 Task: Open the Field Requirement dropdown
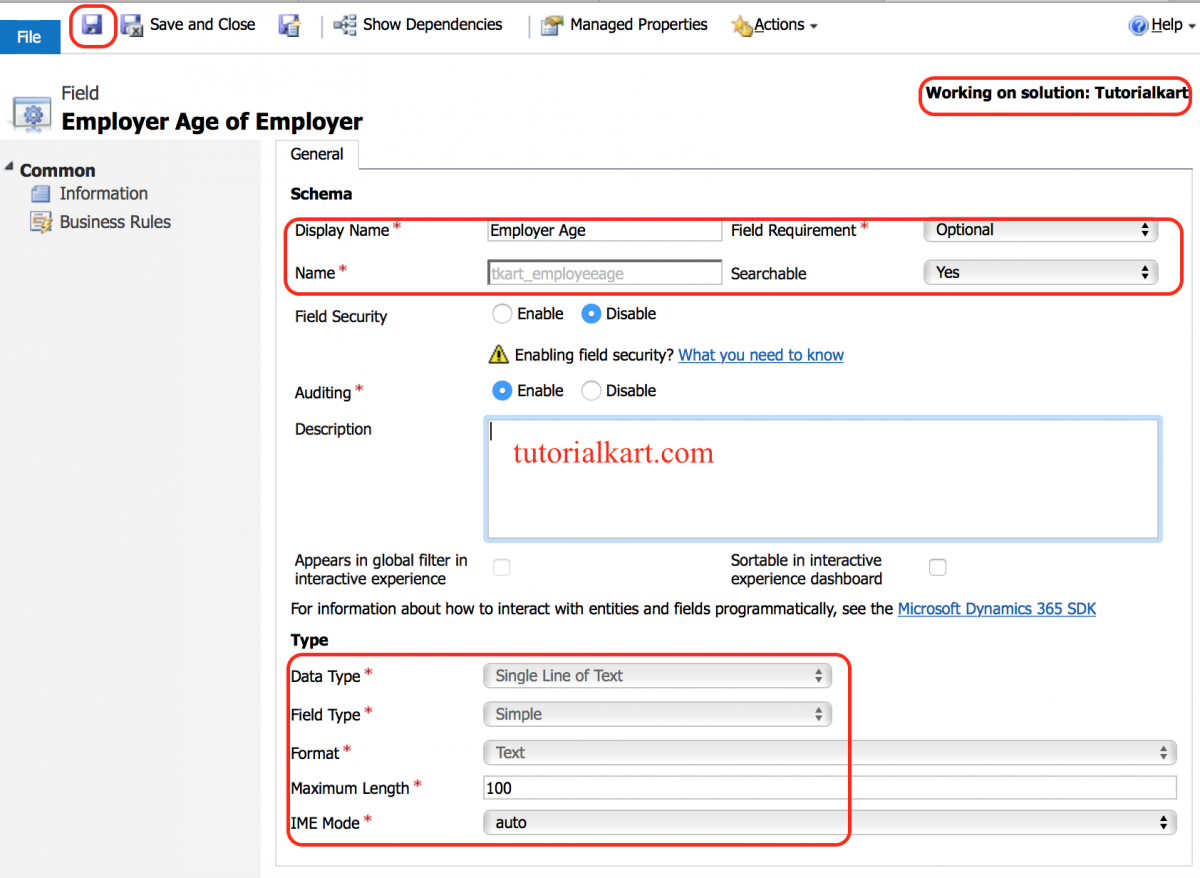(1040, 229)
